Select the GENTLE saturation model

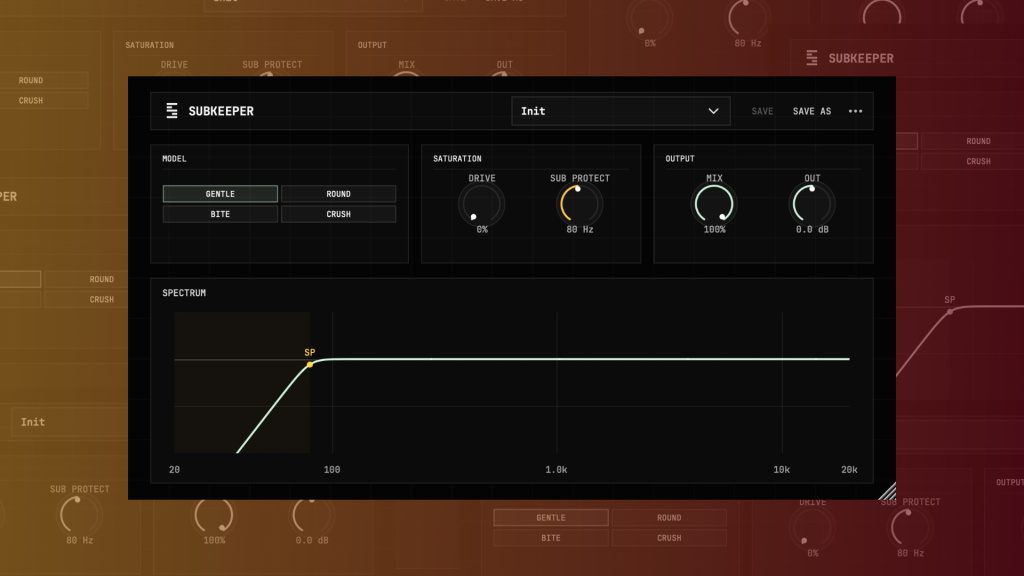click(x=220, y=194)
